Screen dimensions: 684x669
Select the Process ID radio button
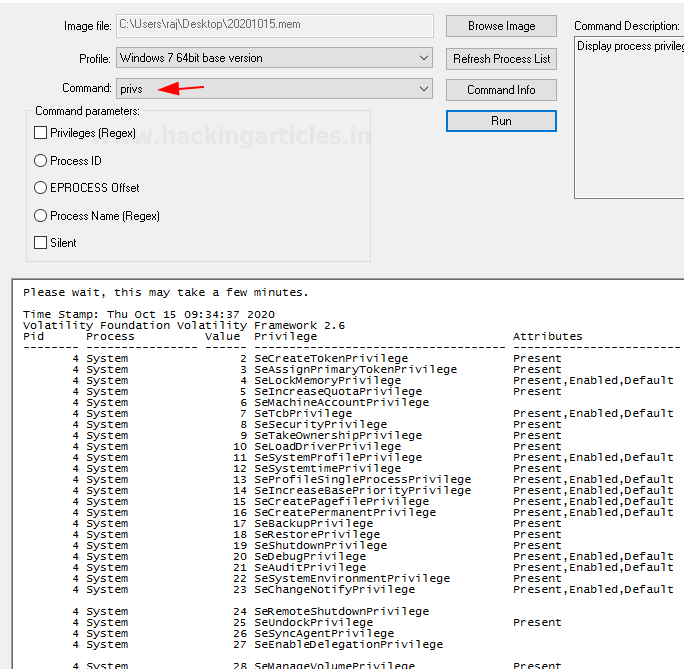click(x=41, y=160)
